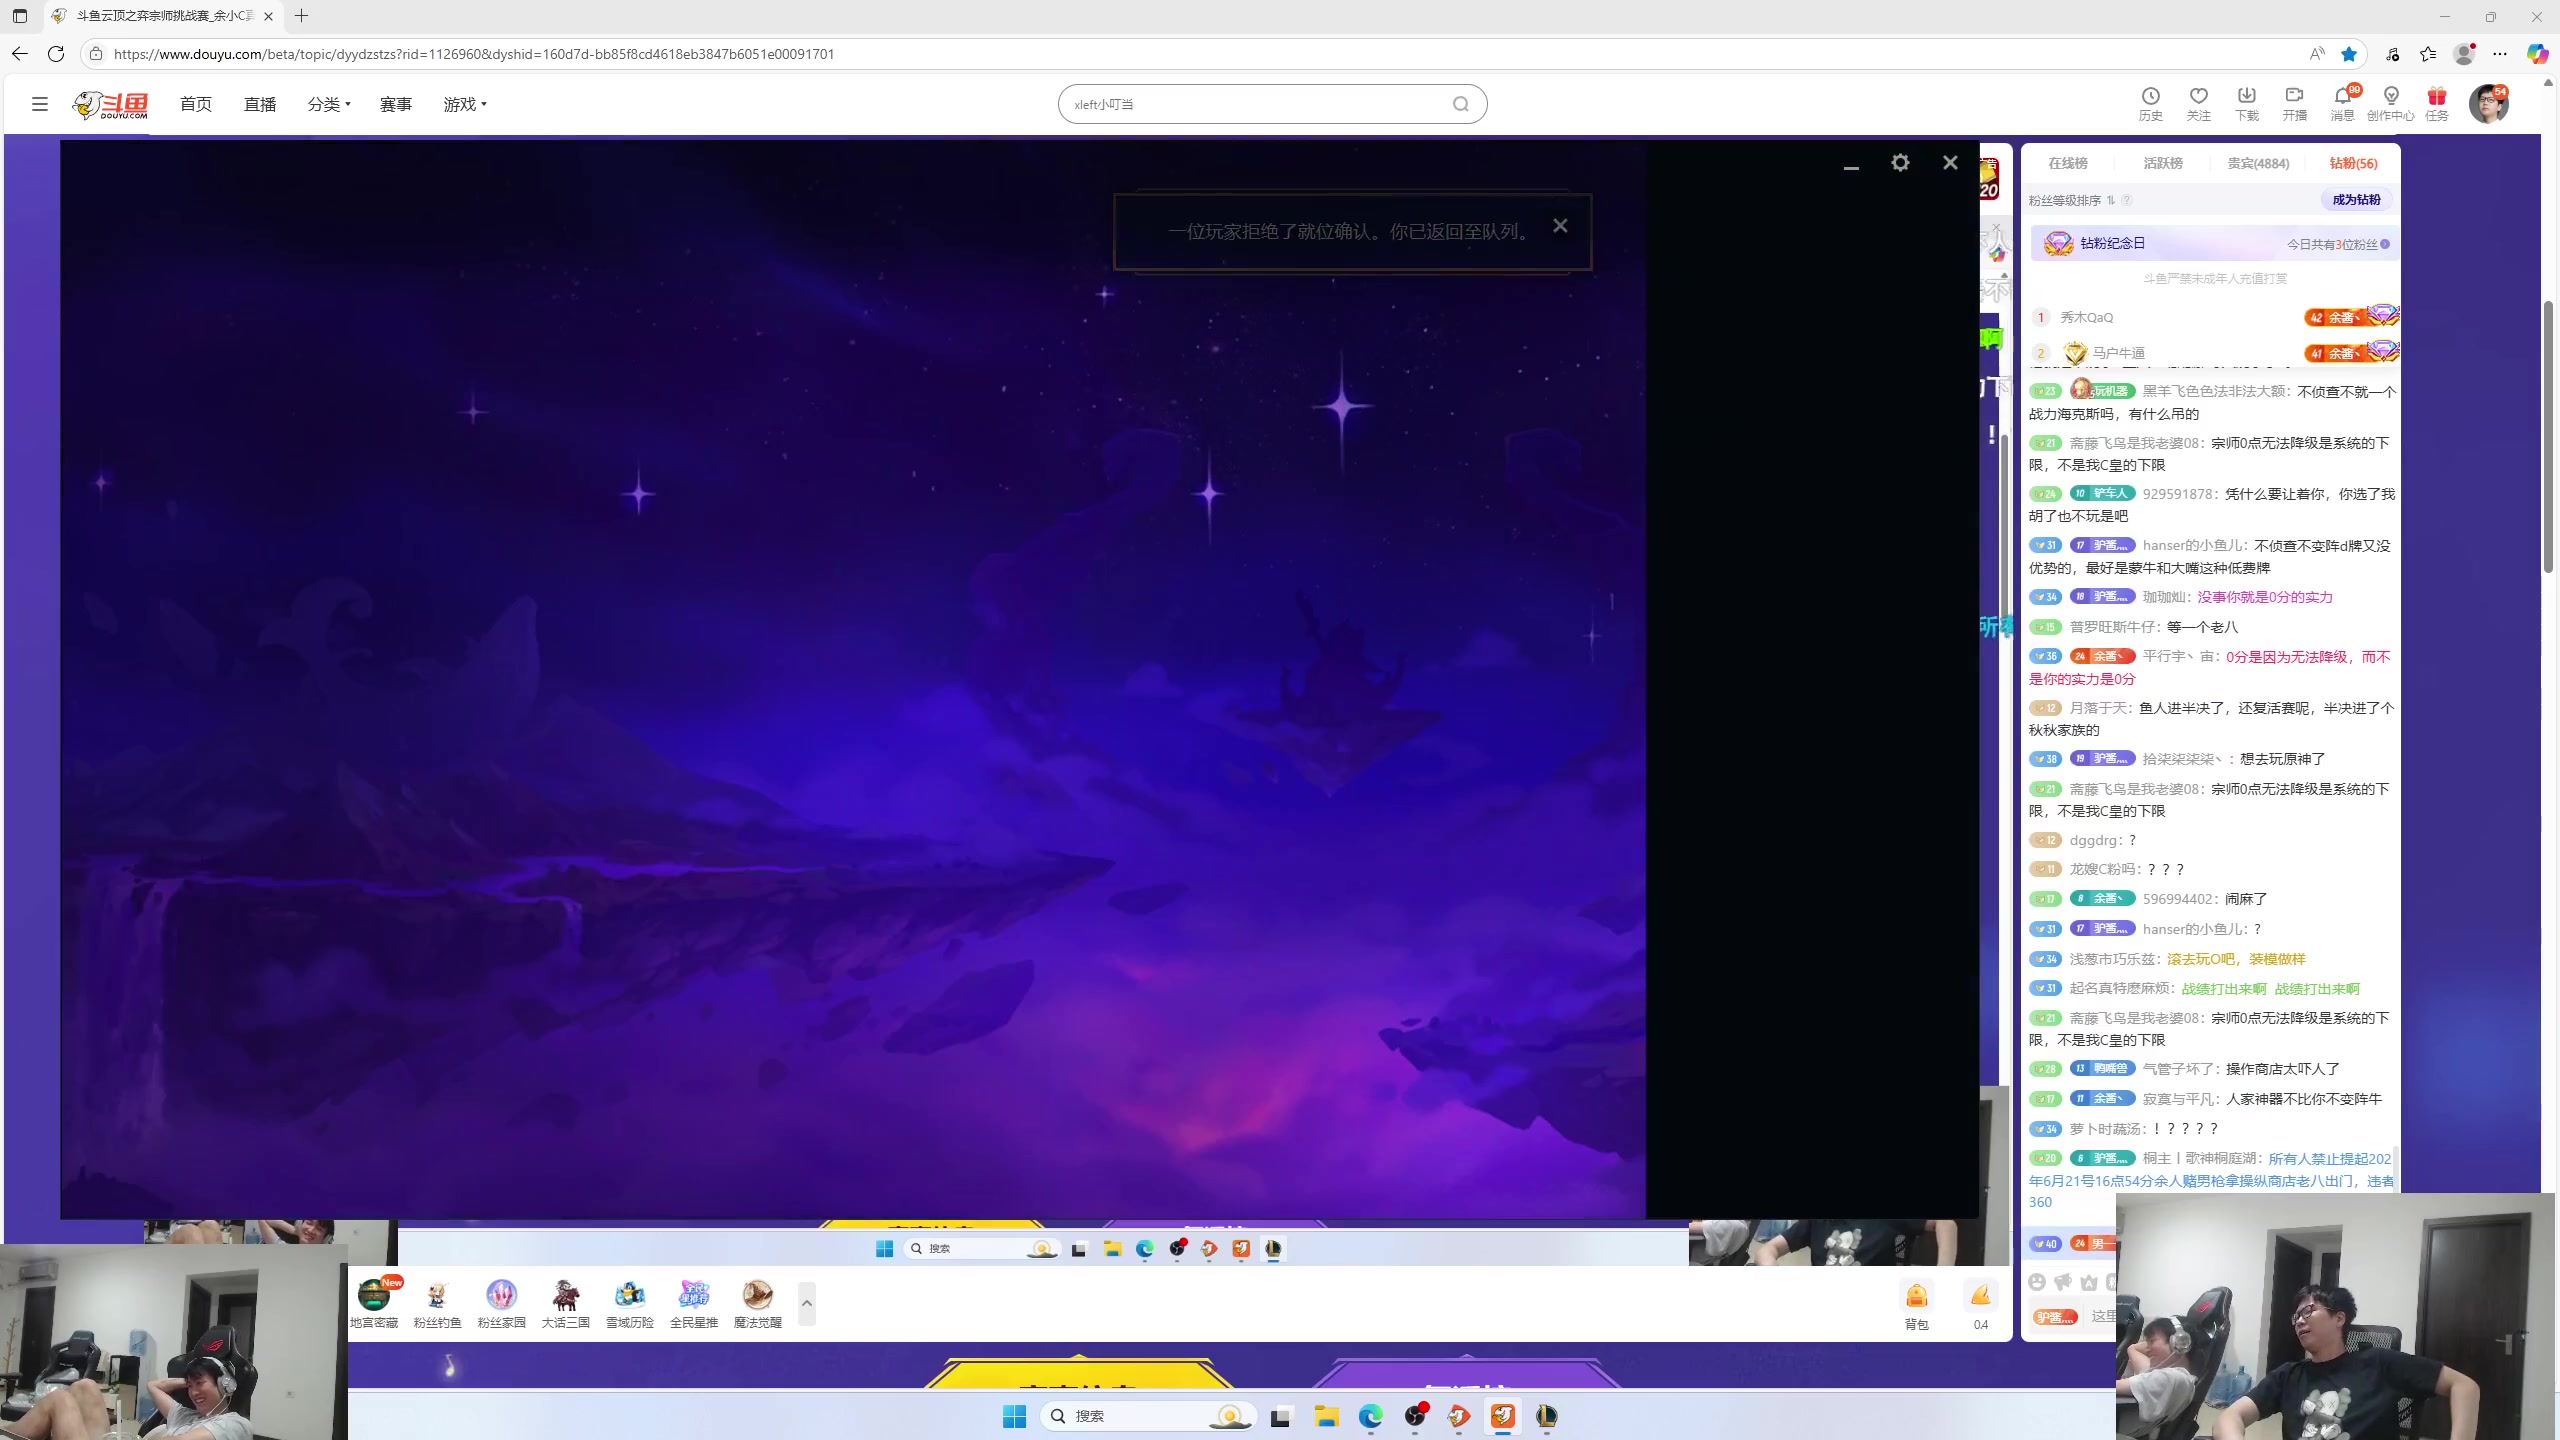
Task: Open 魔法觉醒 activity icon
Action: point(757,1303)
